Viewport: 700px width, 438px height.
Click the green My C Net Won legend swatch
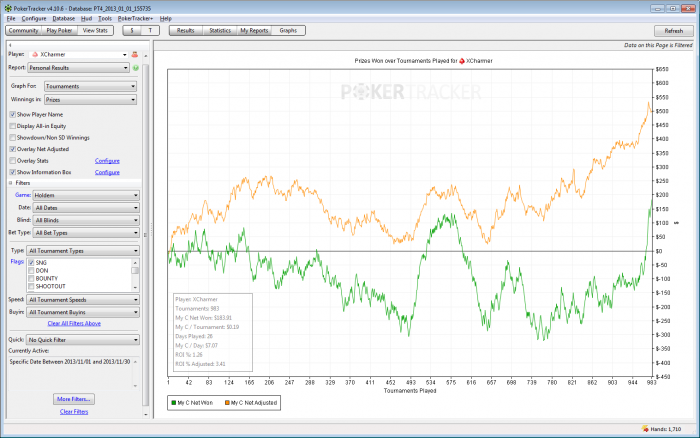point(172,402)
